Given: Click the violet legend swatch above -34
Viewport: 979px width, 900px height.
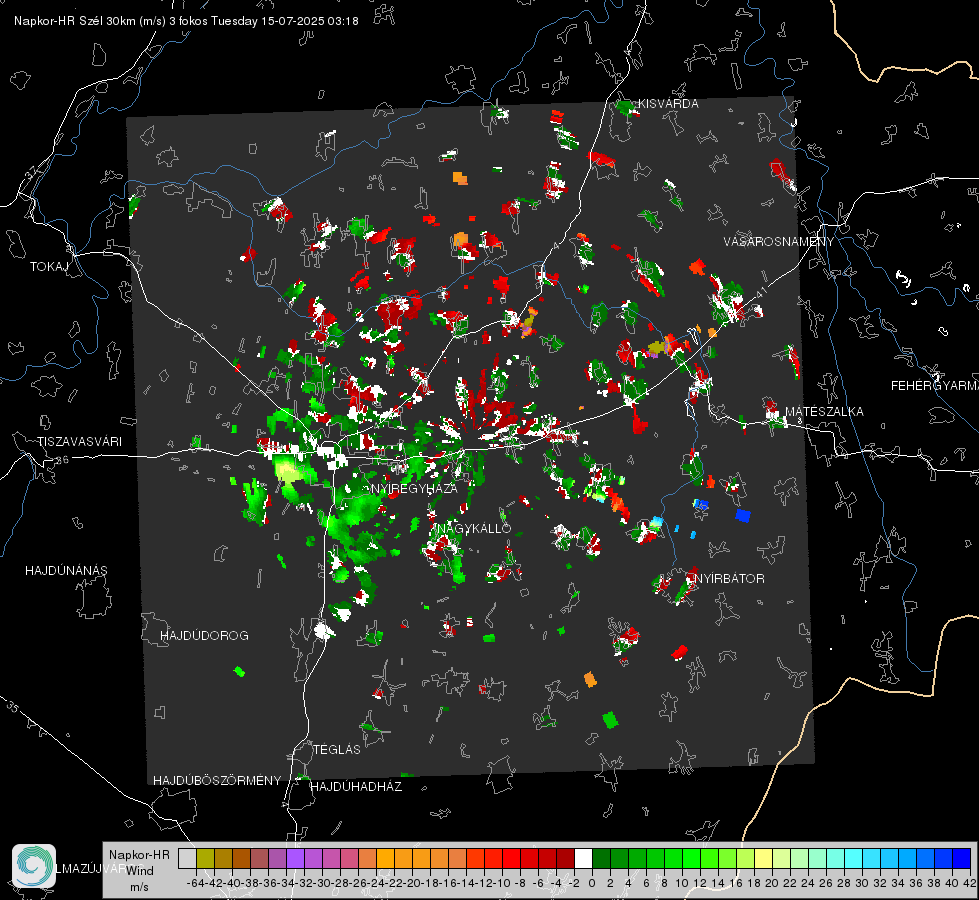Looking at the screenshot, I should pyautogui.click(x=295, y=858).
